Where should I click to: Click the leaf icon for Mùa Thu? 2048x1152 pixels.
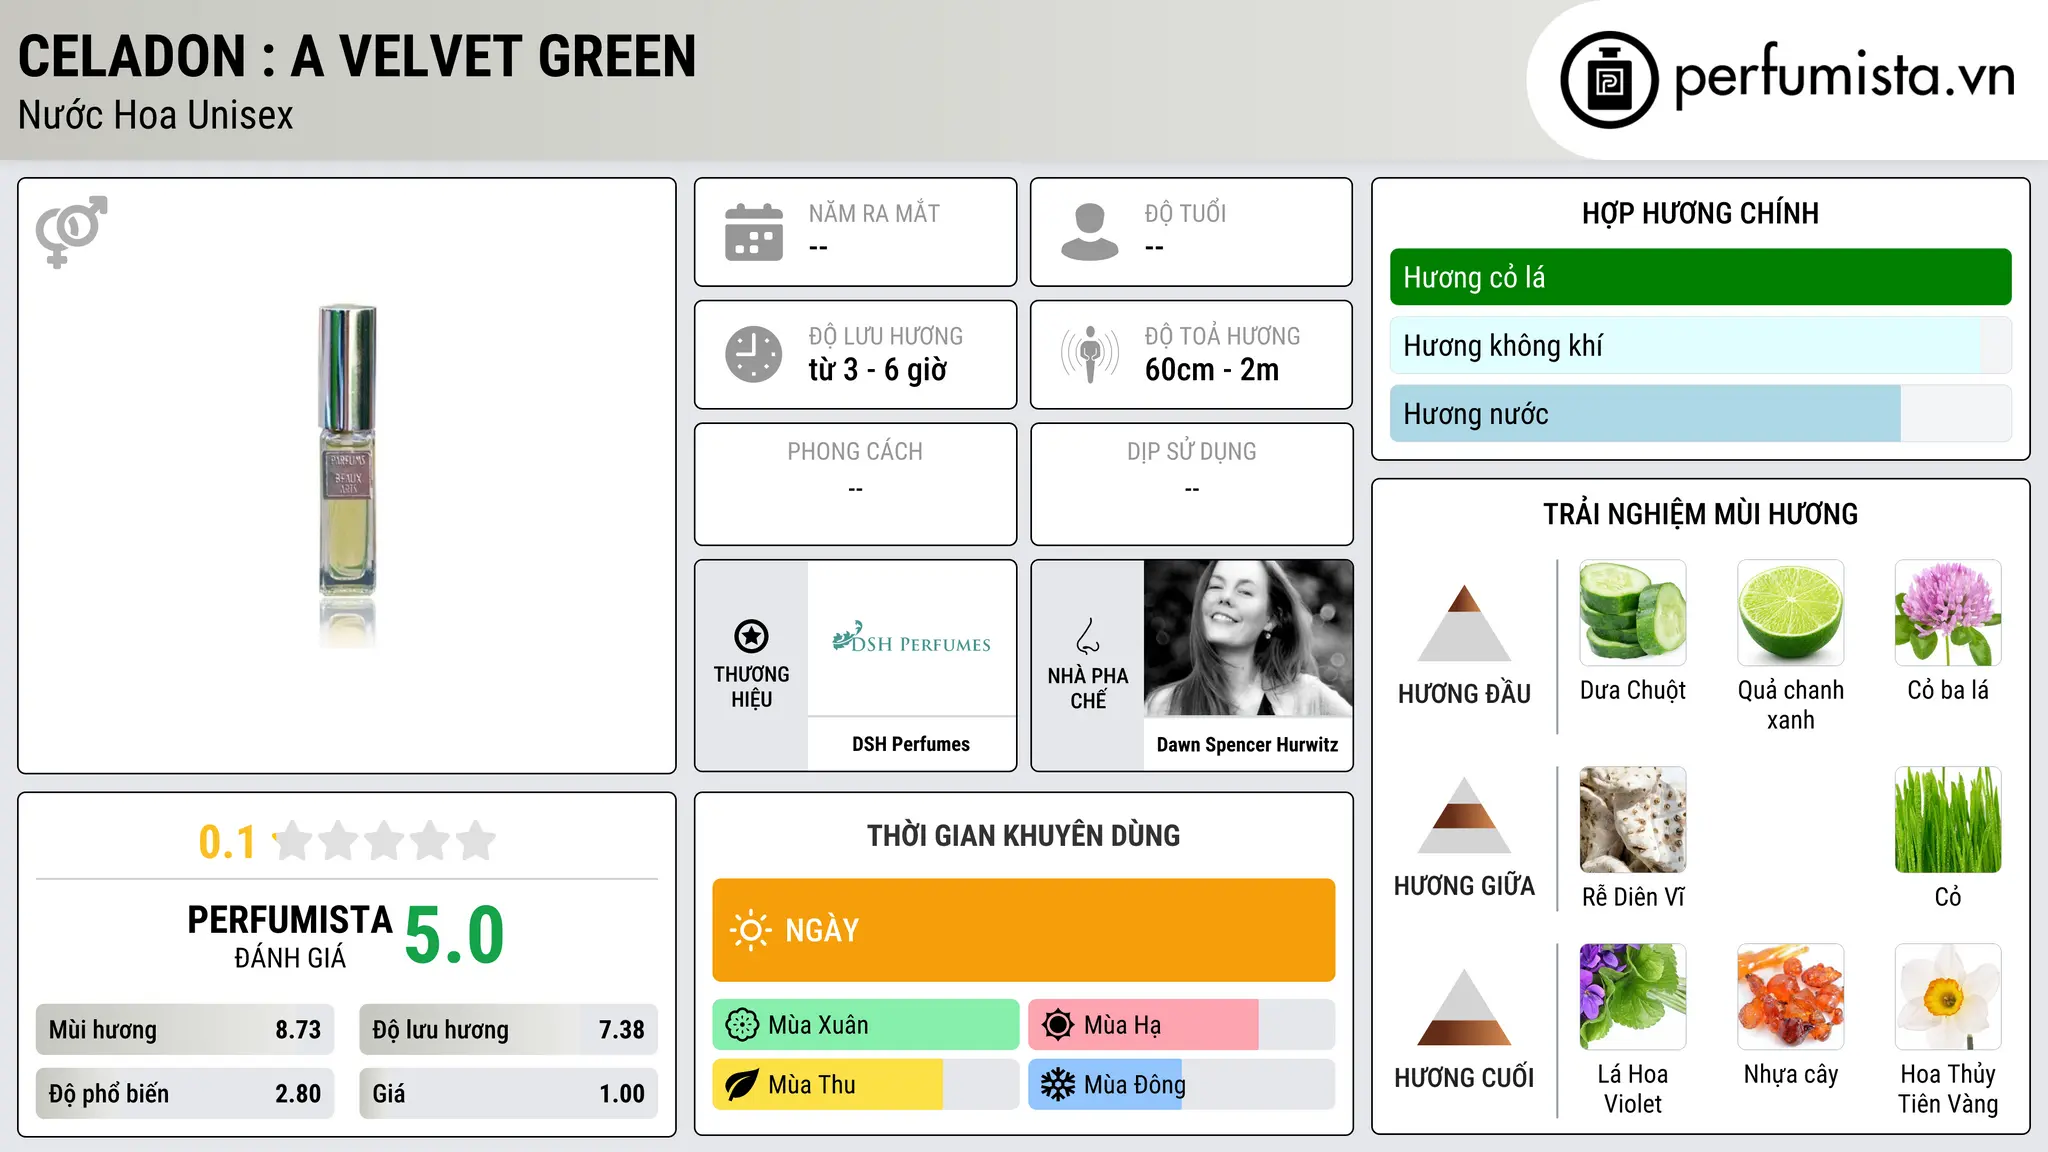[742, 1085]
